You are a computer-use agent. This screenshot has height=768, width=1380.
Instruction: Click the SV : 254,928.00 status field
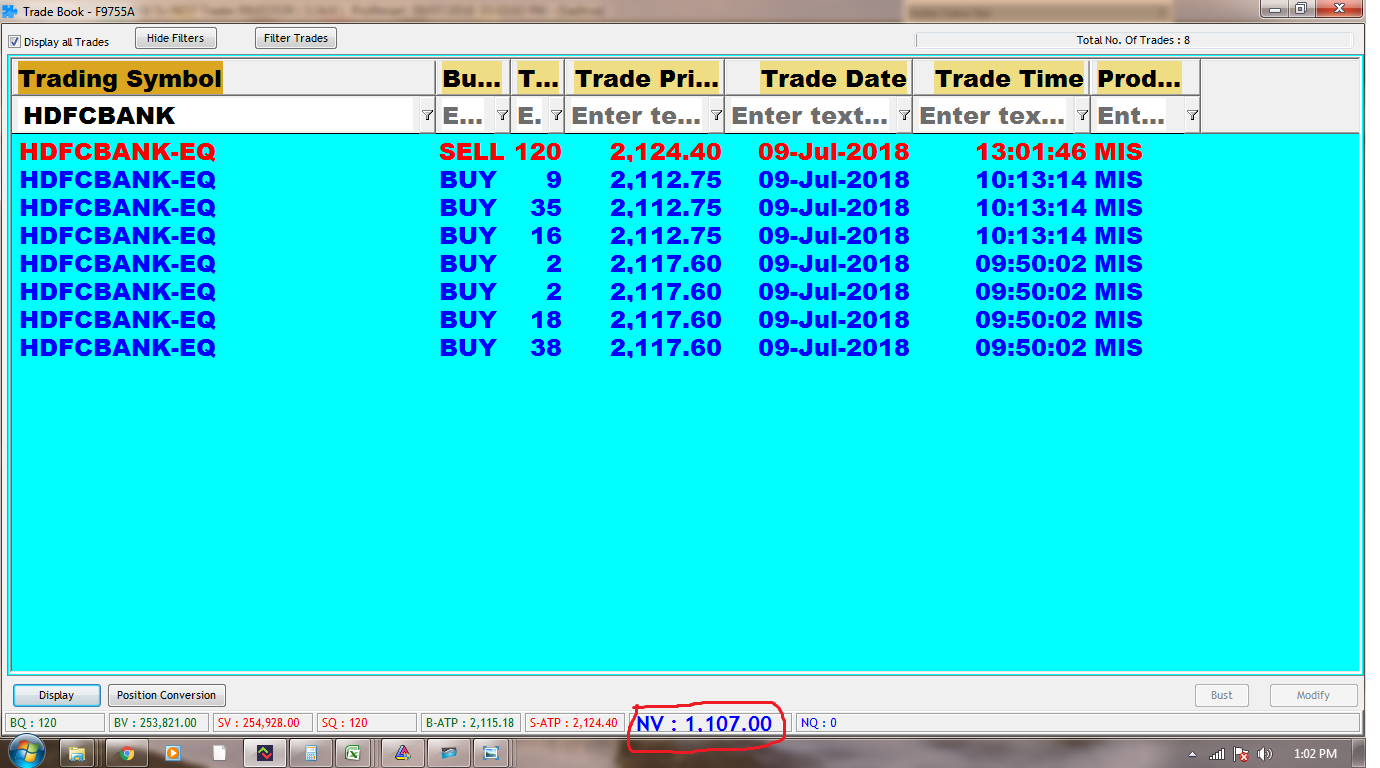click(263, 722)
